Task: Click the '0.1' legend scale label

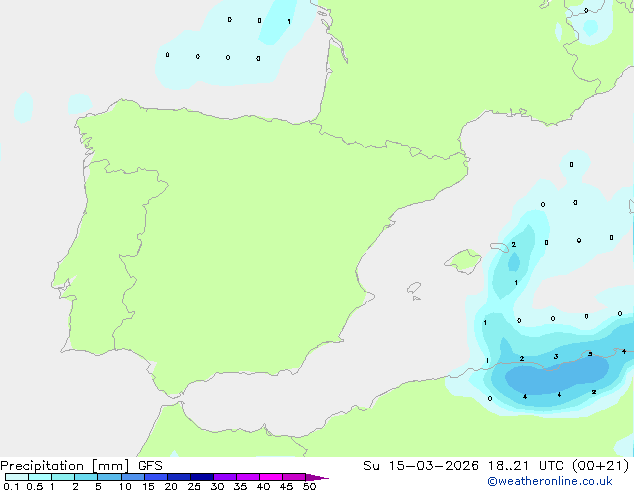Action: (11, 486)
